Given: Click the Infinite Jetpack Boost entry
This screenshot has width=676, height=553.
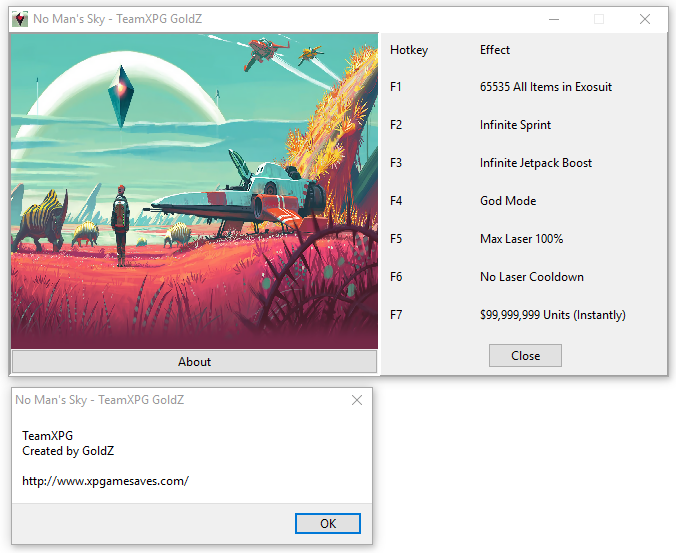Looking at the screenshot, I should [535, 163].
